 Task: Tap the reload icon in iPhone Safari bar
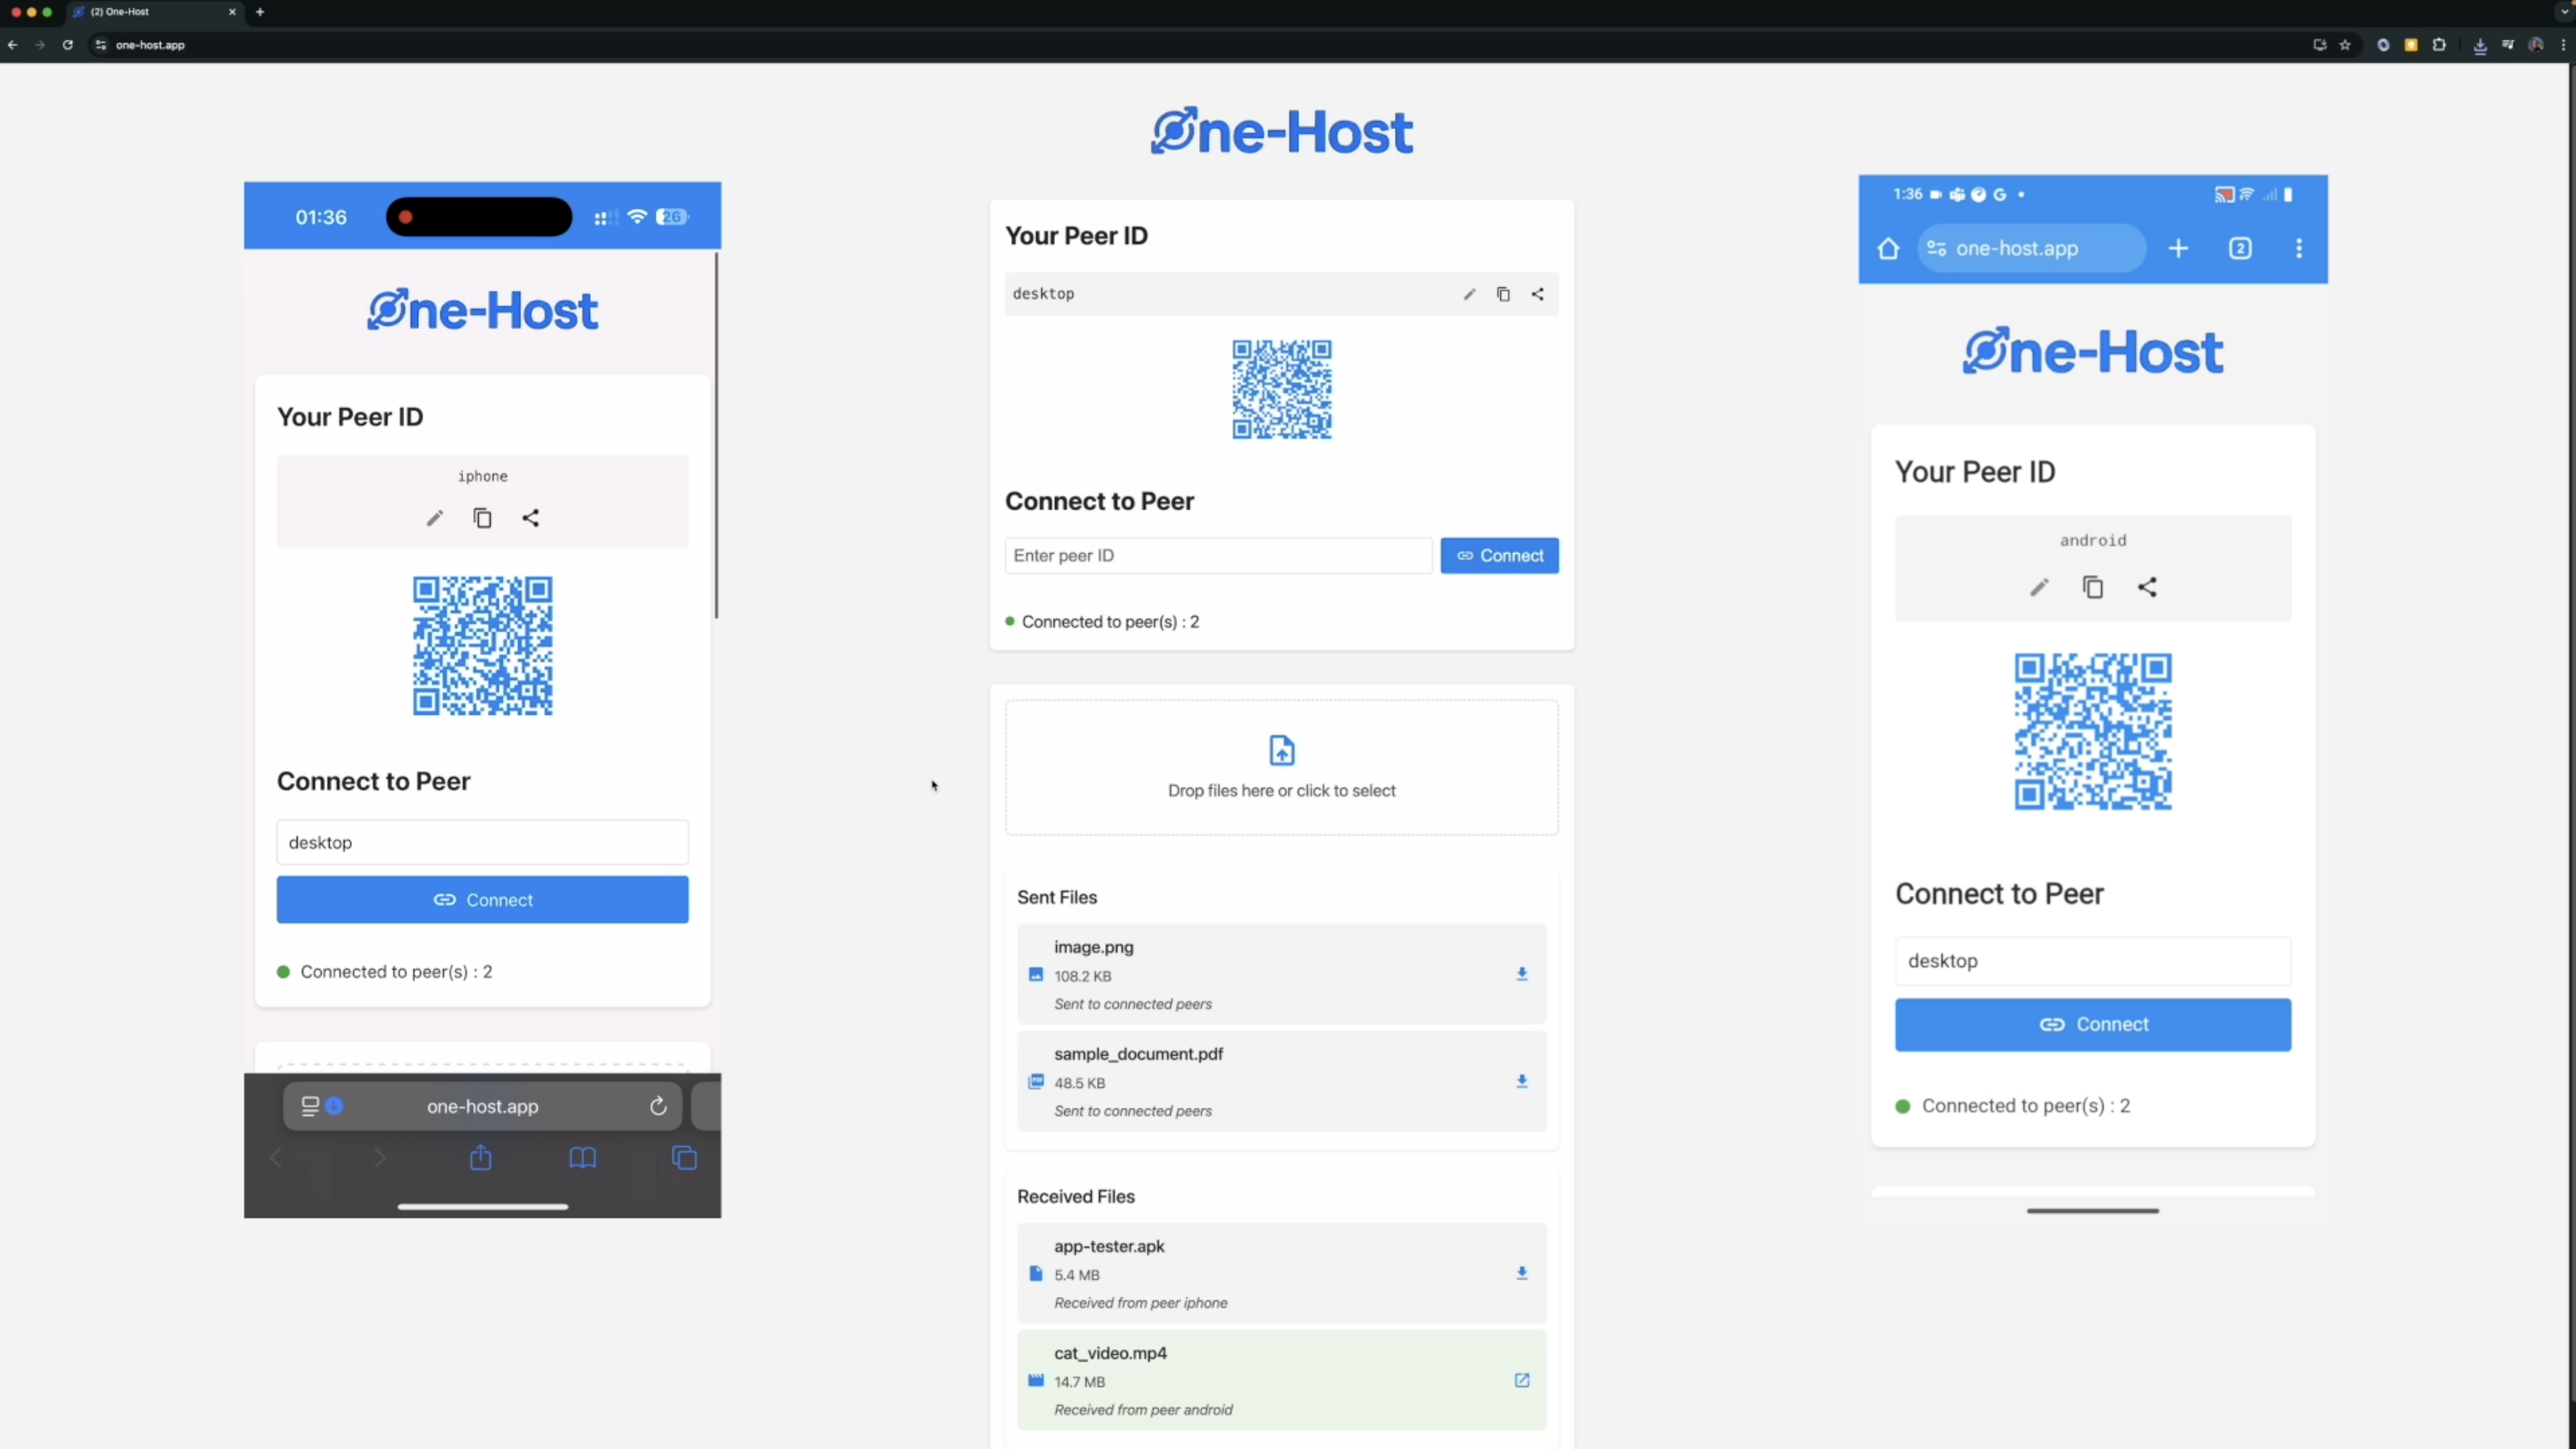[x=658, y=1106]
